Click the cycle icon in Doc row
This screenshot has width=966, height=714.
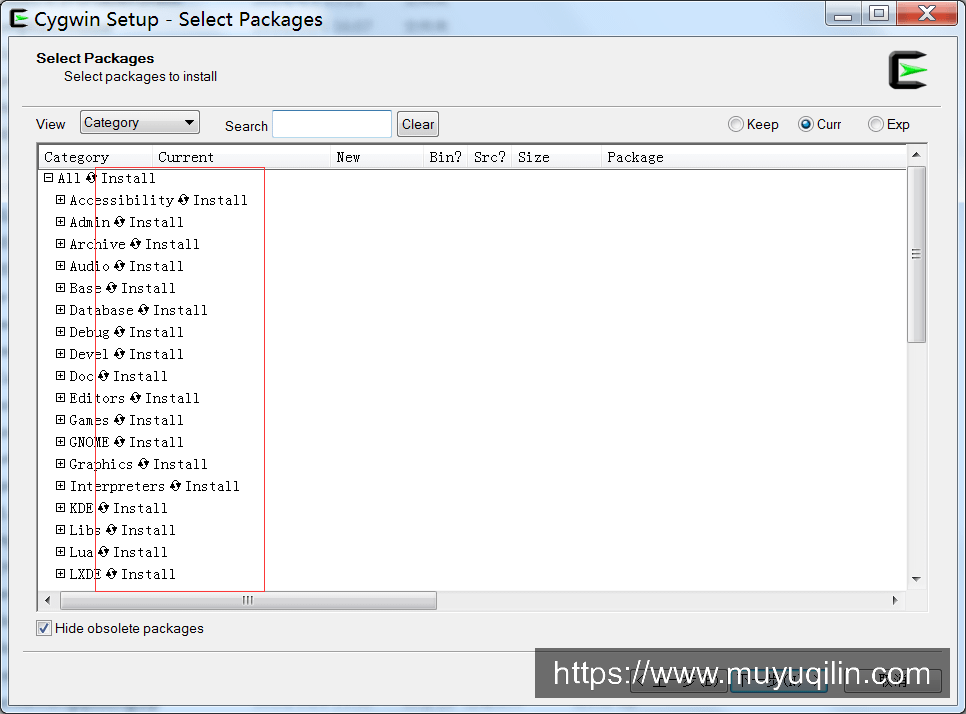click(104, 376)
